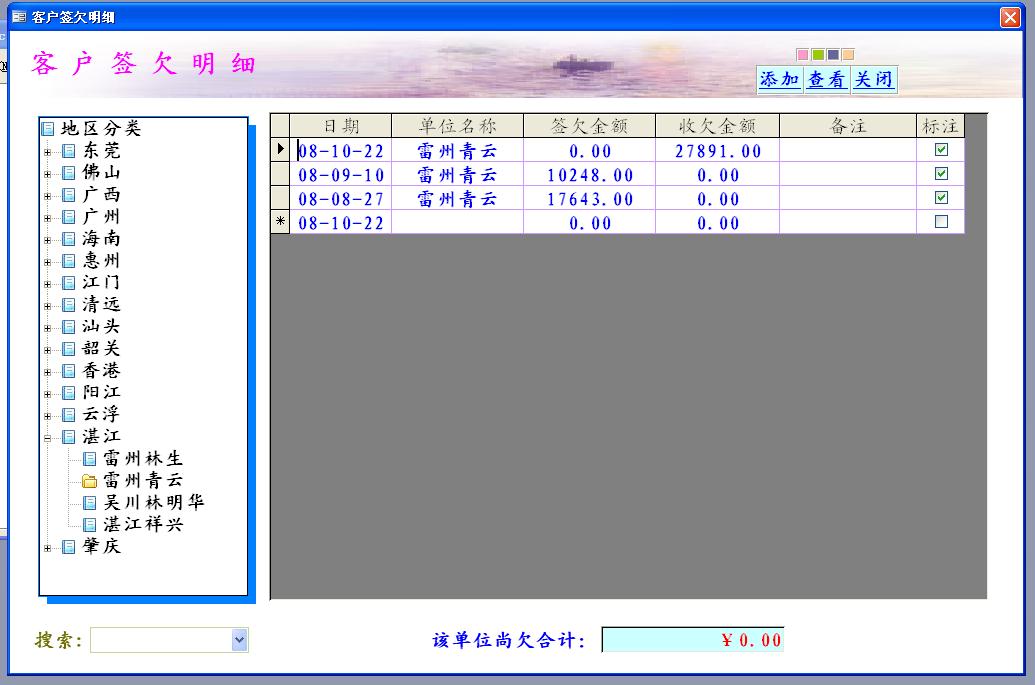Select the row selector for 08-09-10
This screenshot has height=685, width=1035.
click(x=281, y=174)
